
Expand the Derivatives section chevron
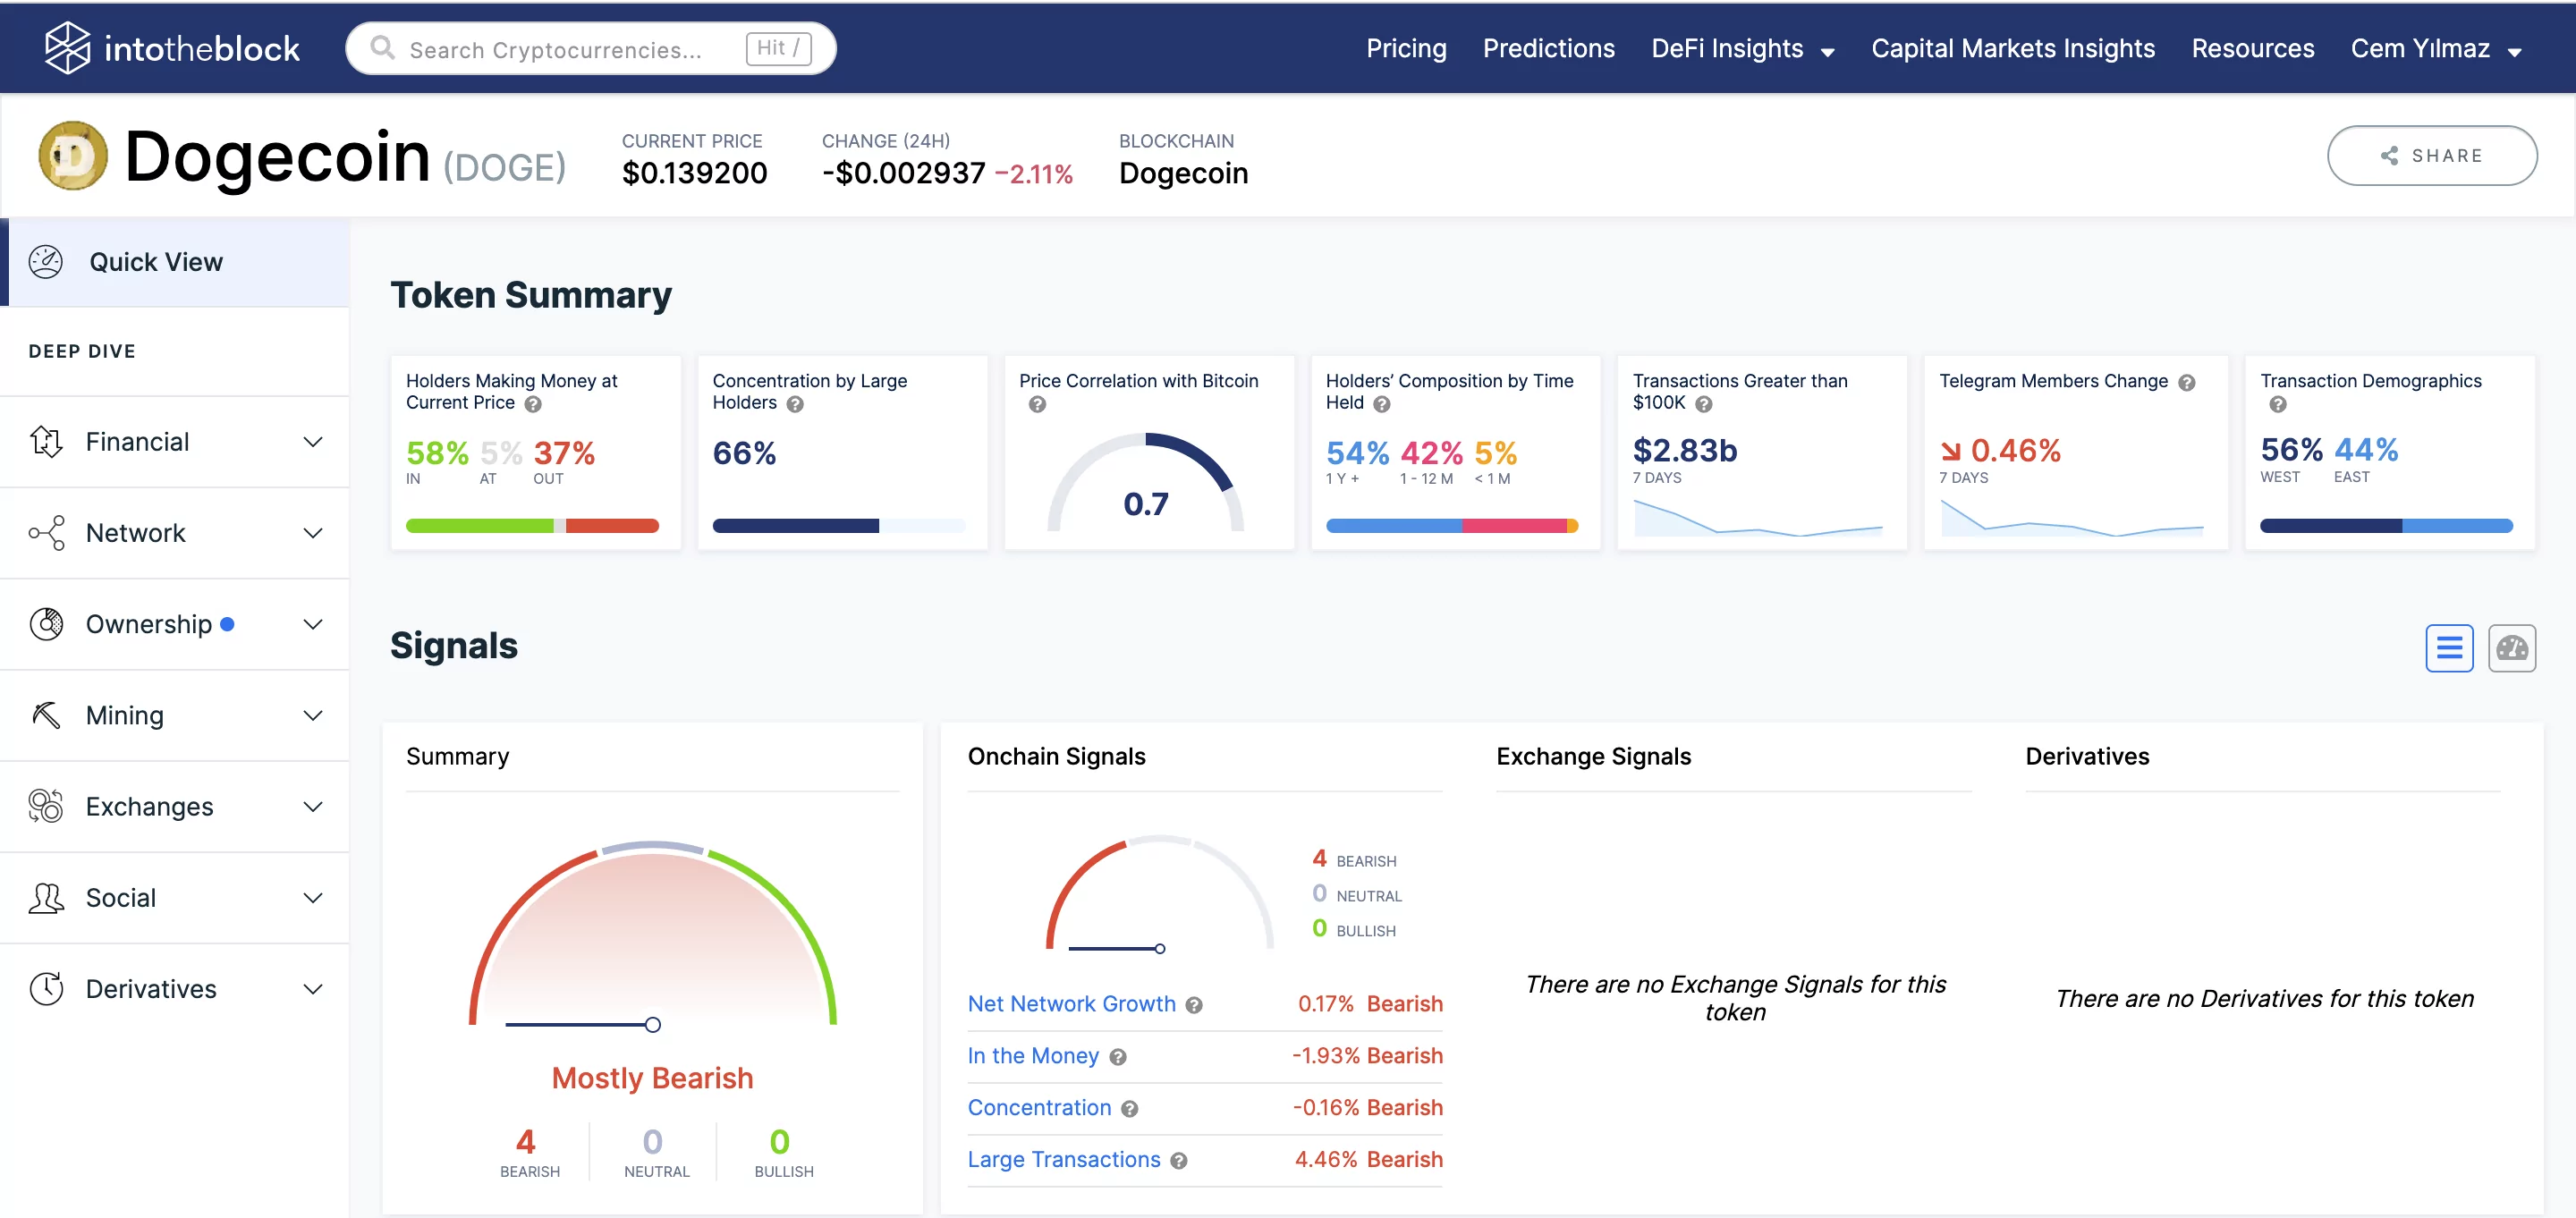pos(313,988)
